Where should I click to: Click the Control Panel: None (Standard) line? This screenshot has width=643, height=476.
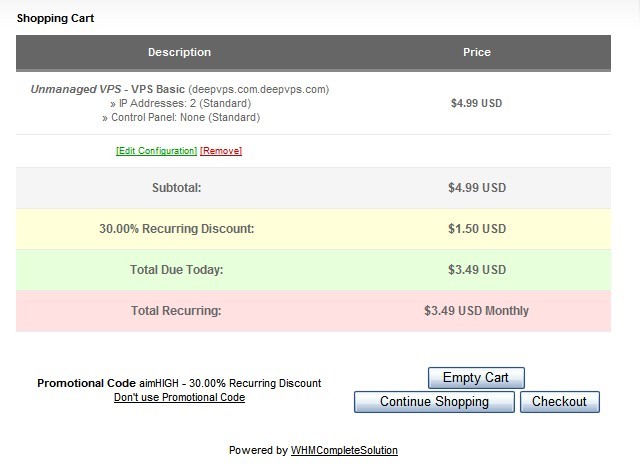(x=180, y=117)
